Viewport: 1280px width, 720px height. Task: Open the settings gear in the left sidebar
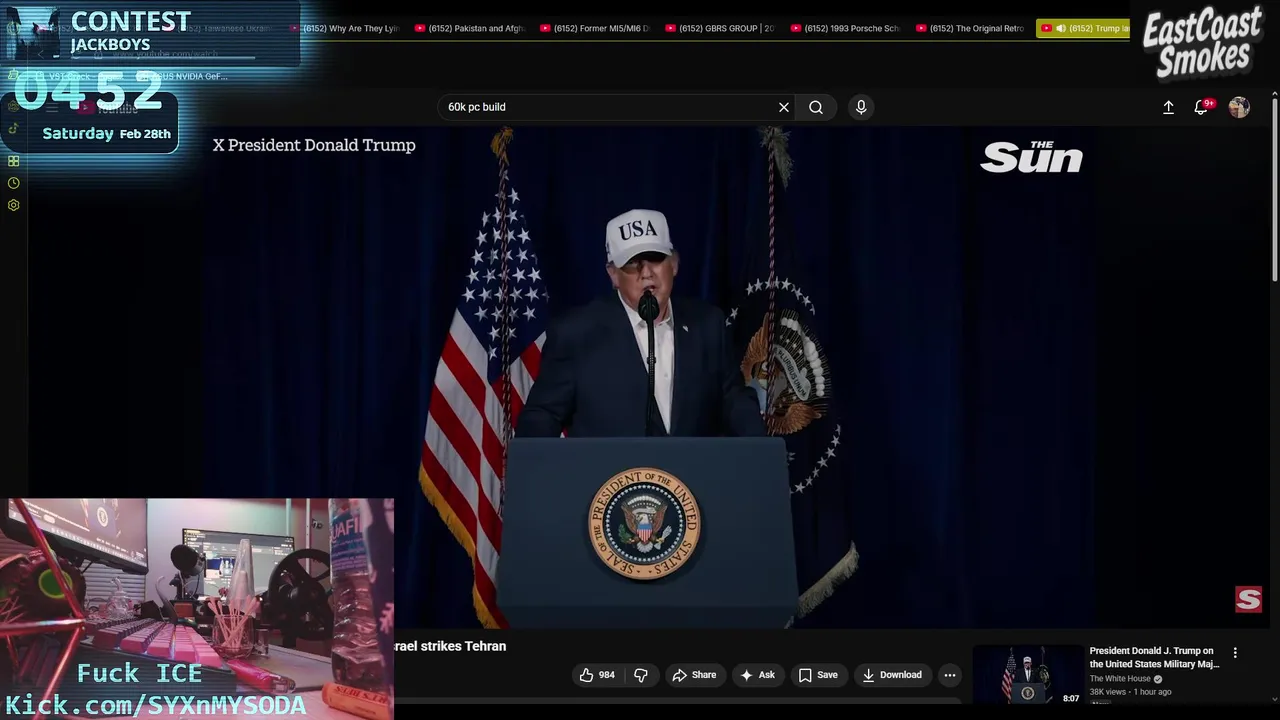14,205
